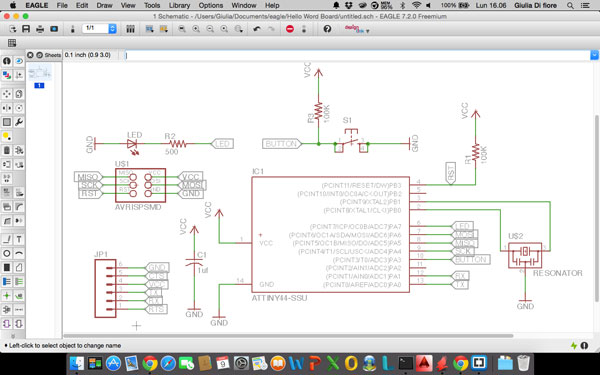Screen dimensions: 600x375
Task: Select the Group tool
Action: click(x=7, y=122)
